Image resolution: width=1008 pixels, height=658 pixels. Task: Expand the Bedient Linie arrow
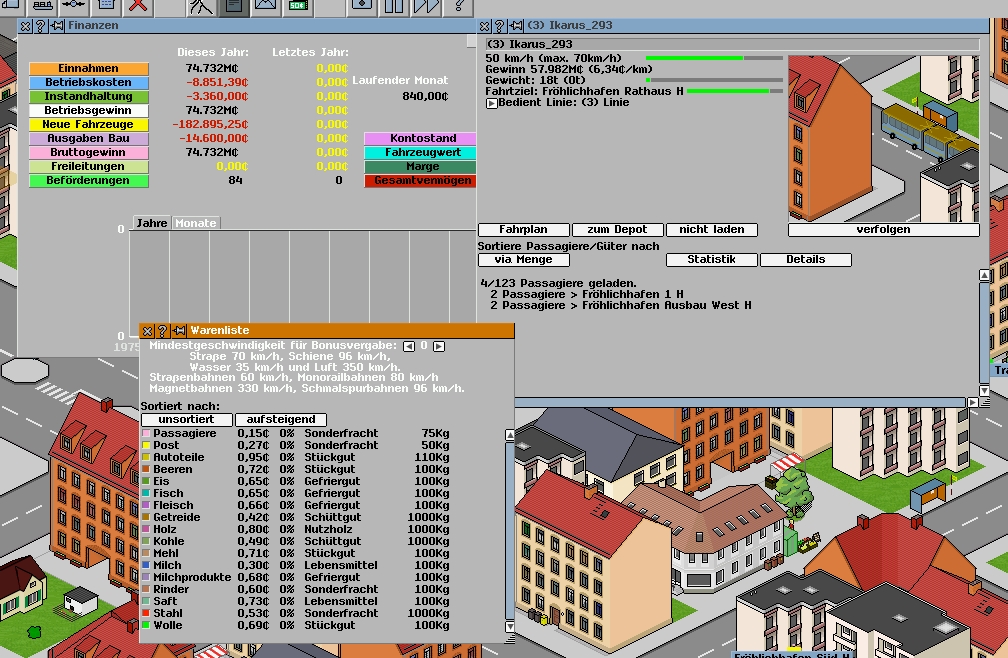click(491, 103)
